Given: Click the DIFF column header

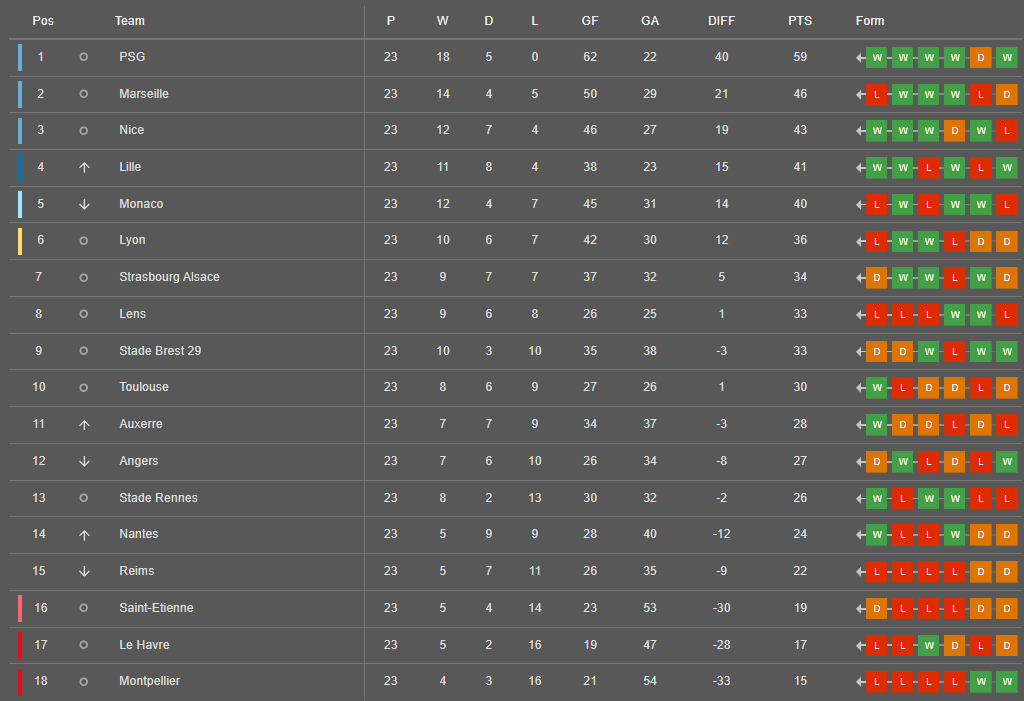Looking at the screenshot, I should [721, 21].
